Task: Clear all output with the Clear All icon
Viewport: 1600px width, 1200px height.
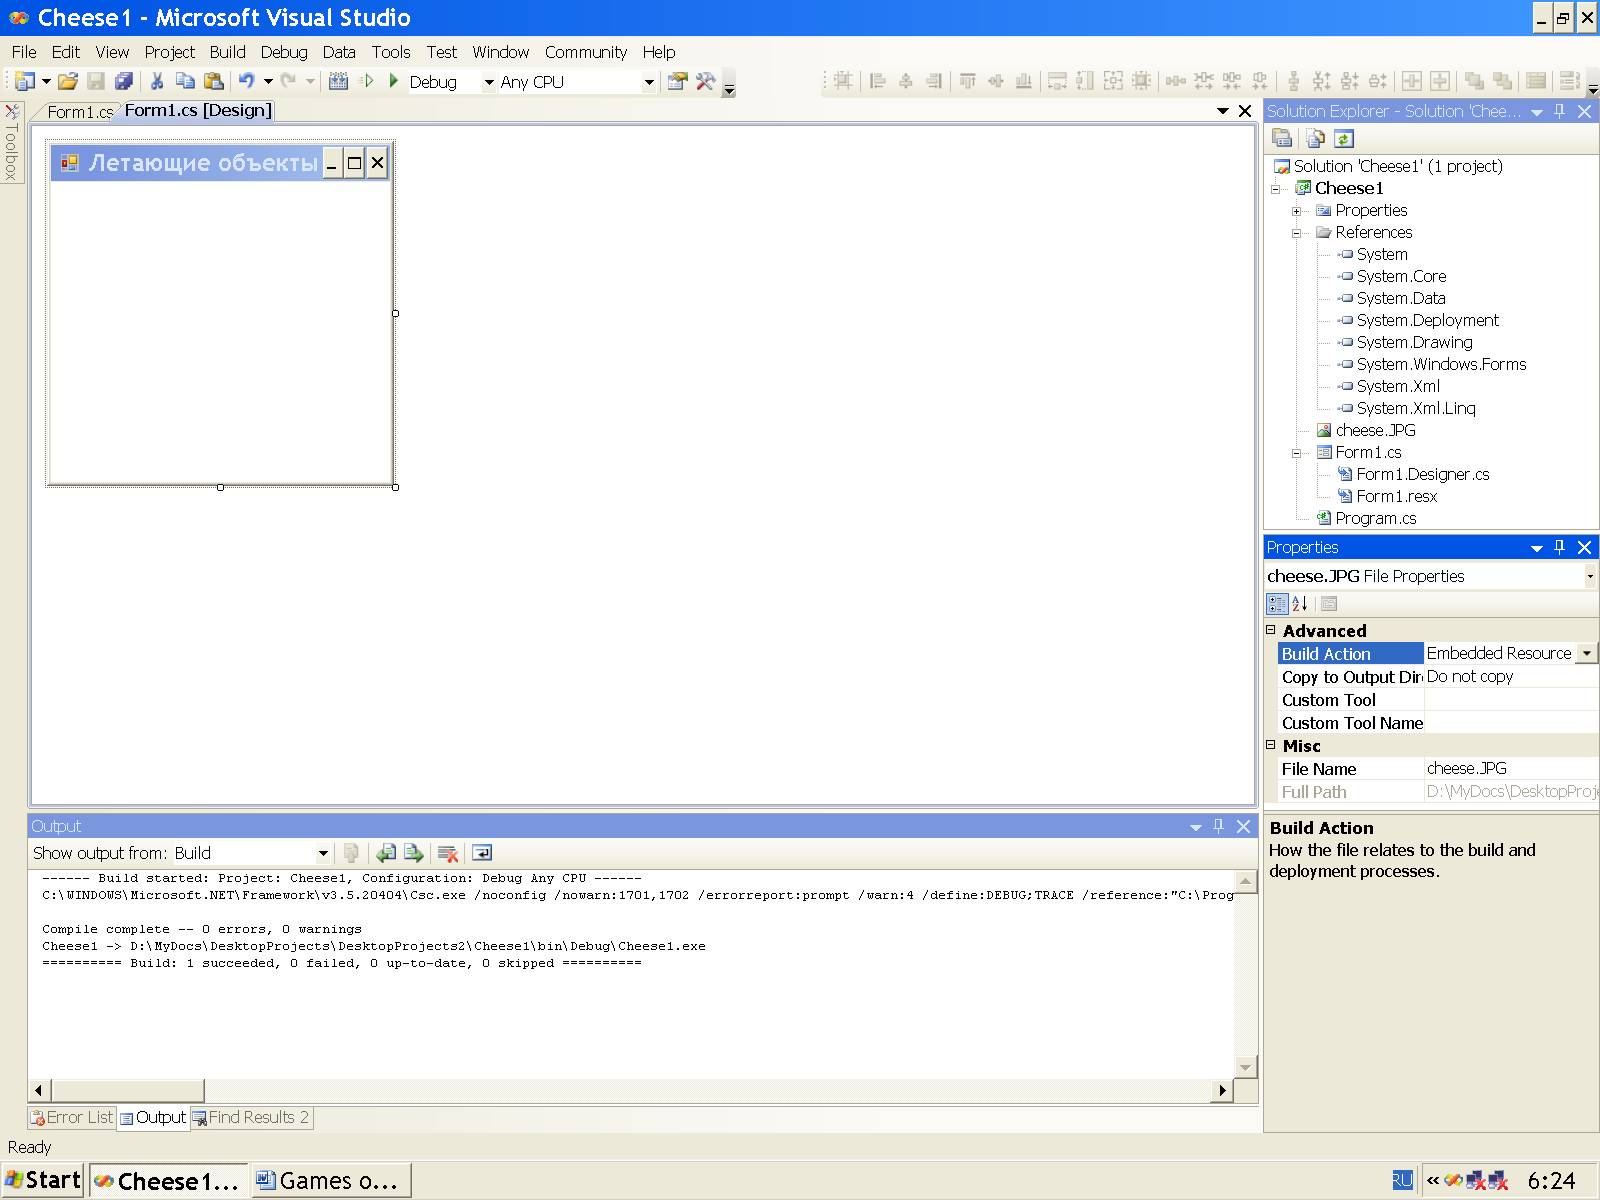Action: (x=447, y=853)
